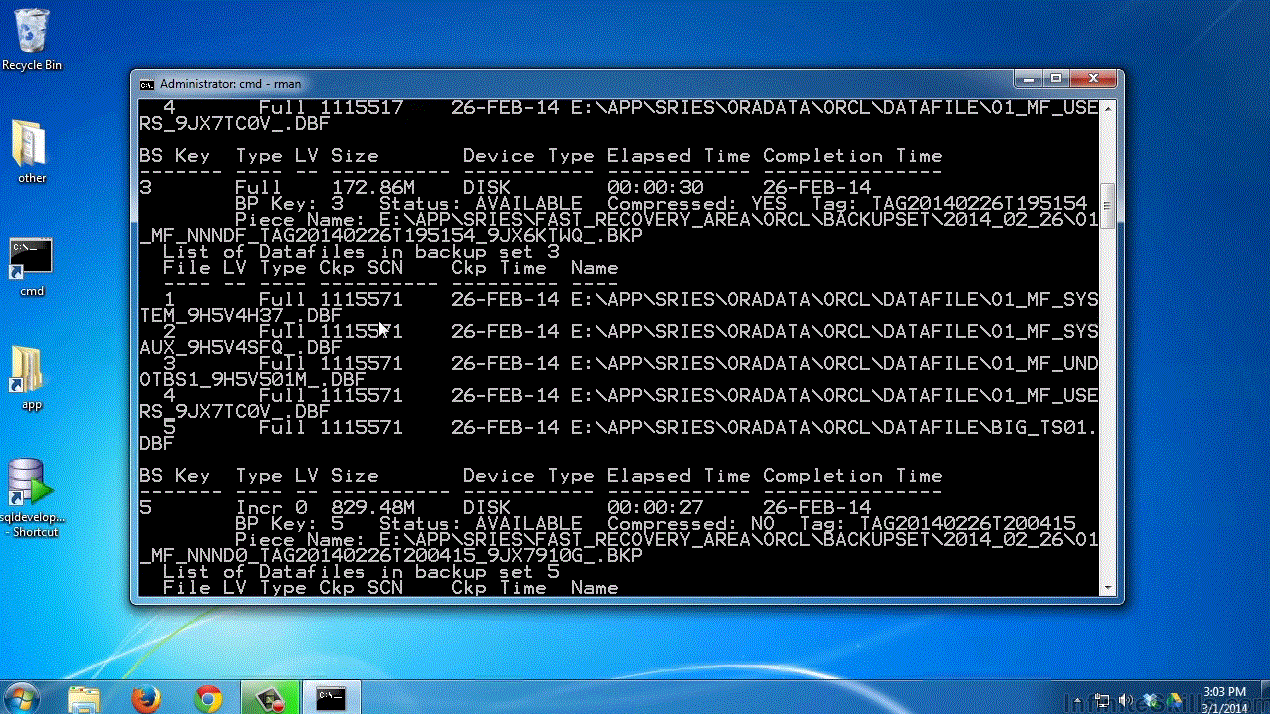The width and height of the screenshot is (1270, 714).
Task: Click the 'OTBS1_9H5V501M_.DBF' filename
Action: pos(252,379)
